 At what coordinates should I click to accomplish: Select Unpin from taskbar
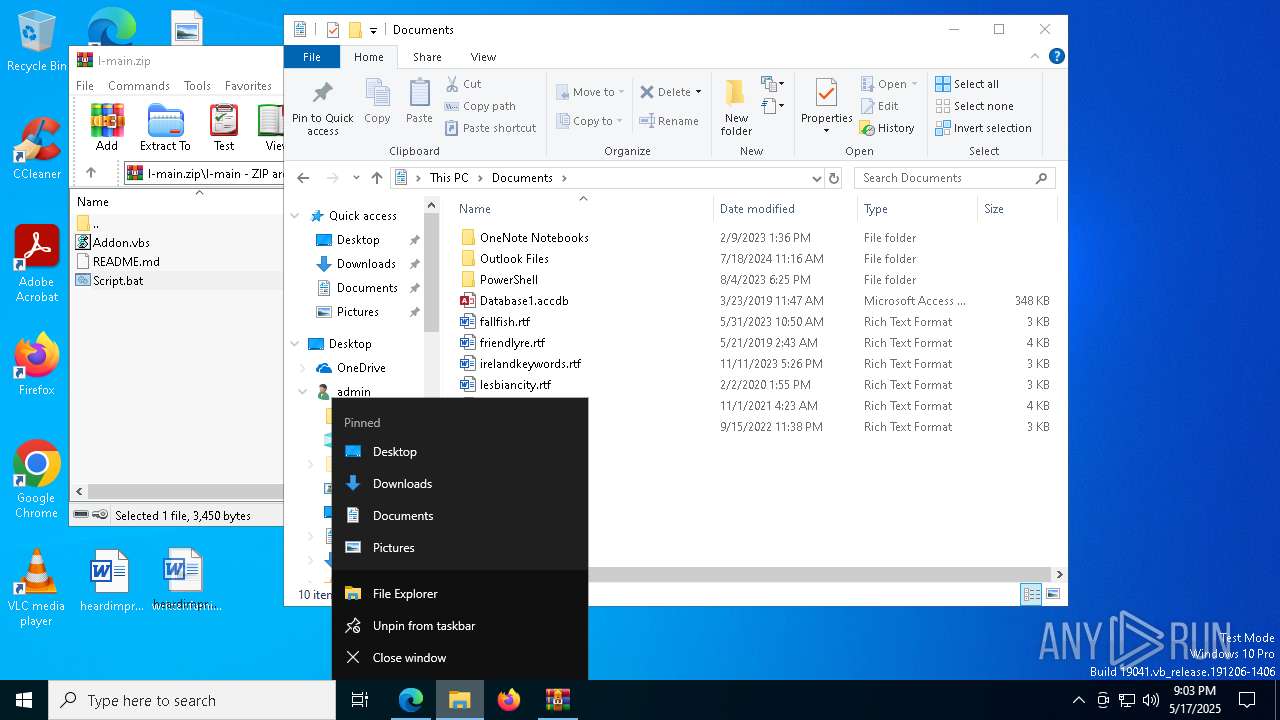click(460, 626)
